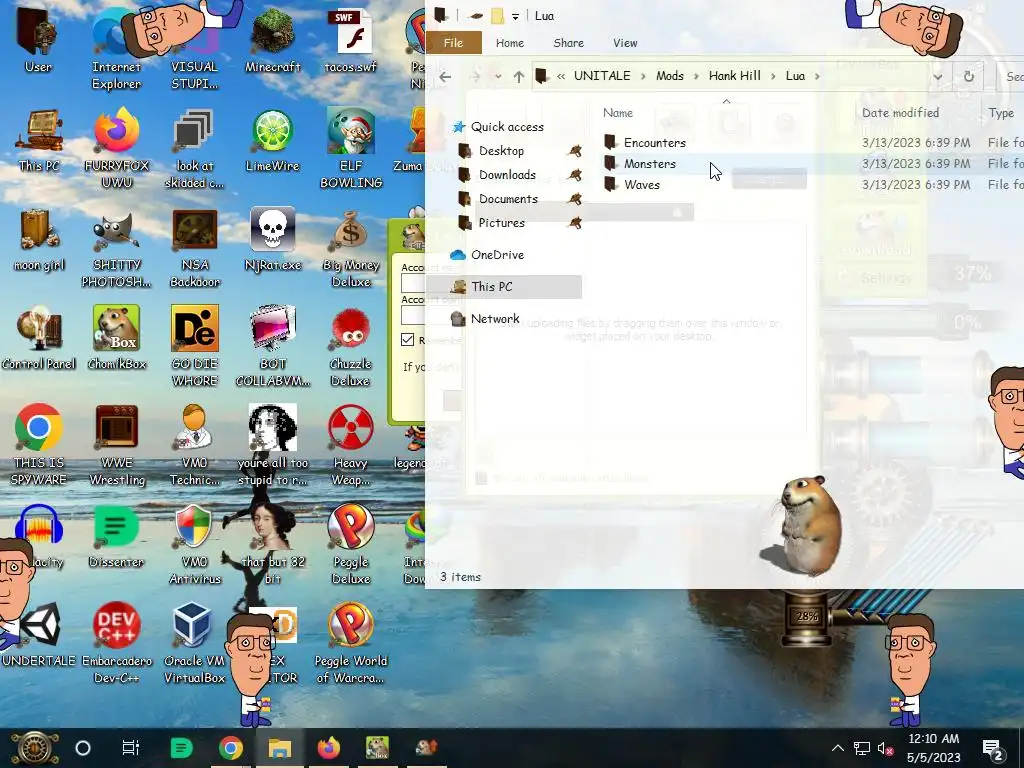
Task: Launch Heavy Weapon desktop shortcut
Action: (x=351, y=445)
